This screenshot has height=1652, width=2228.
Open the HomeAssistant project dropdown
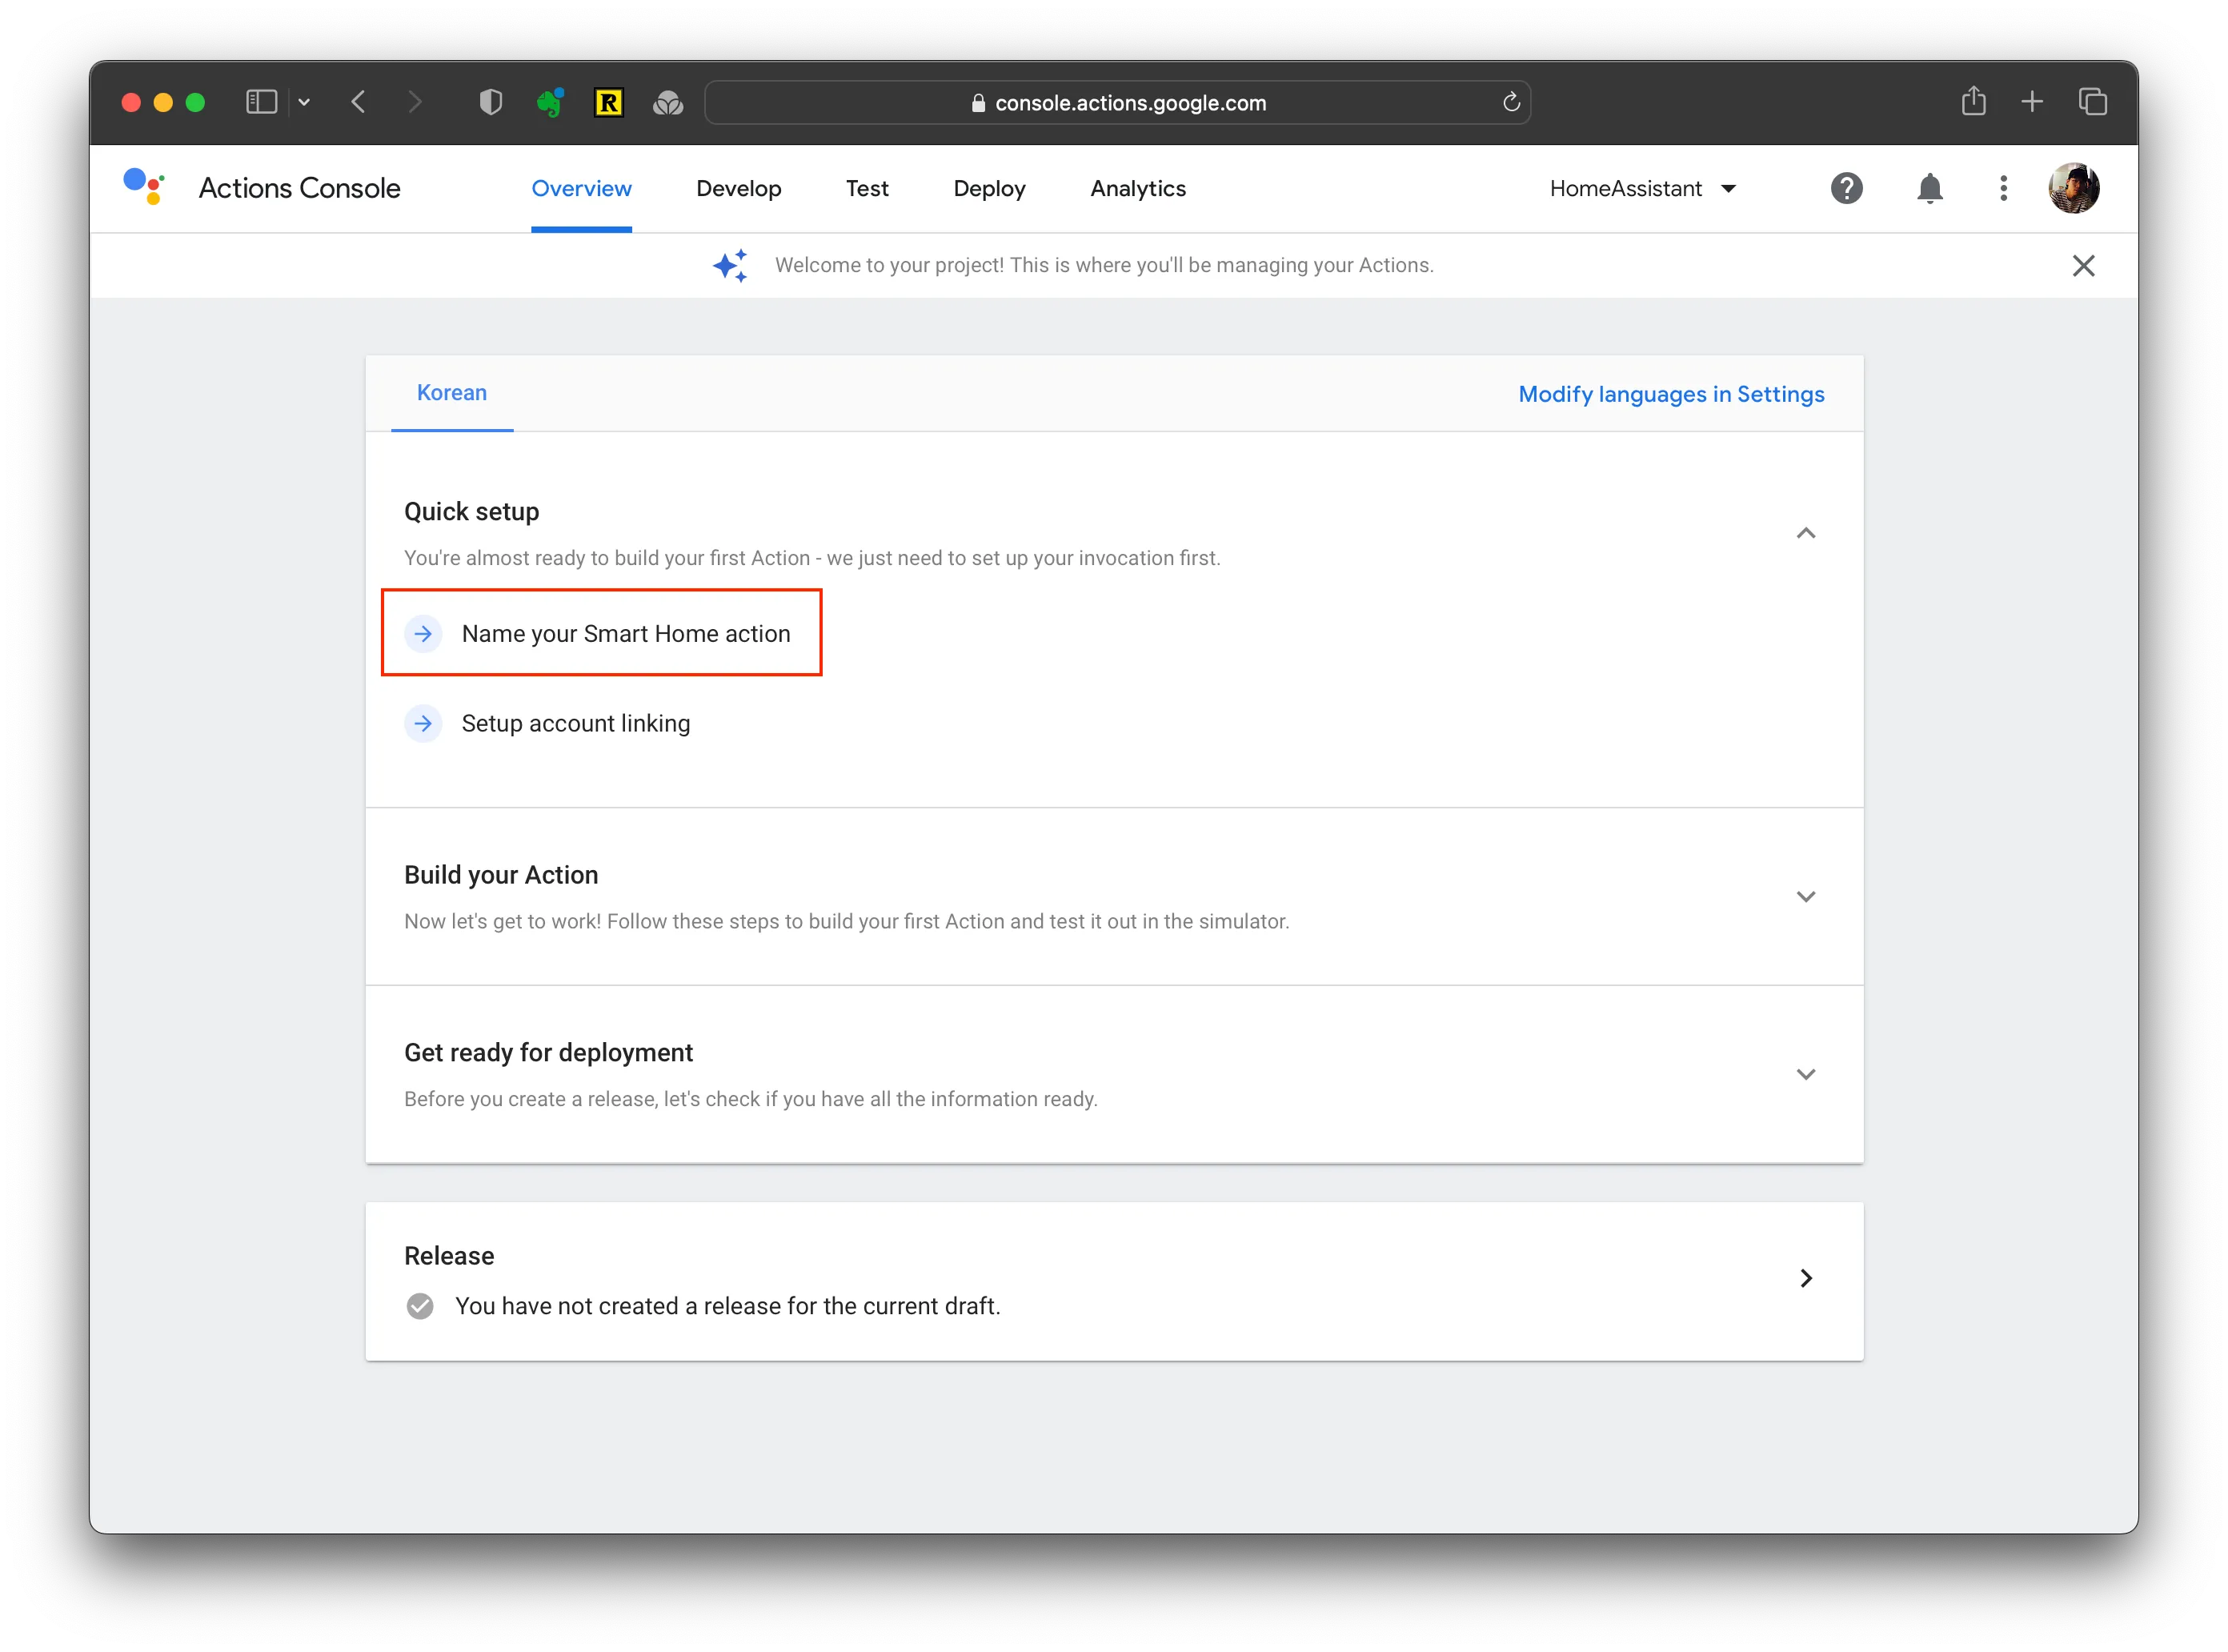click(1642, 188)
